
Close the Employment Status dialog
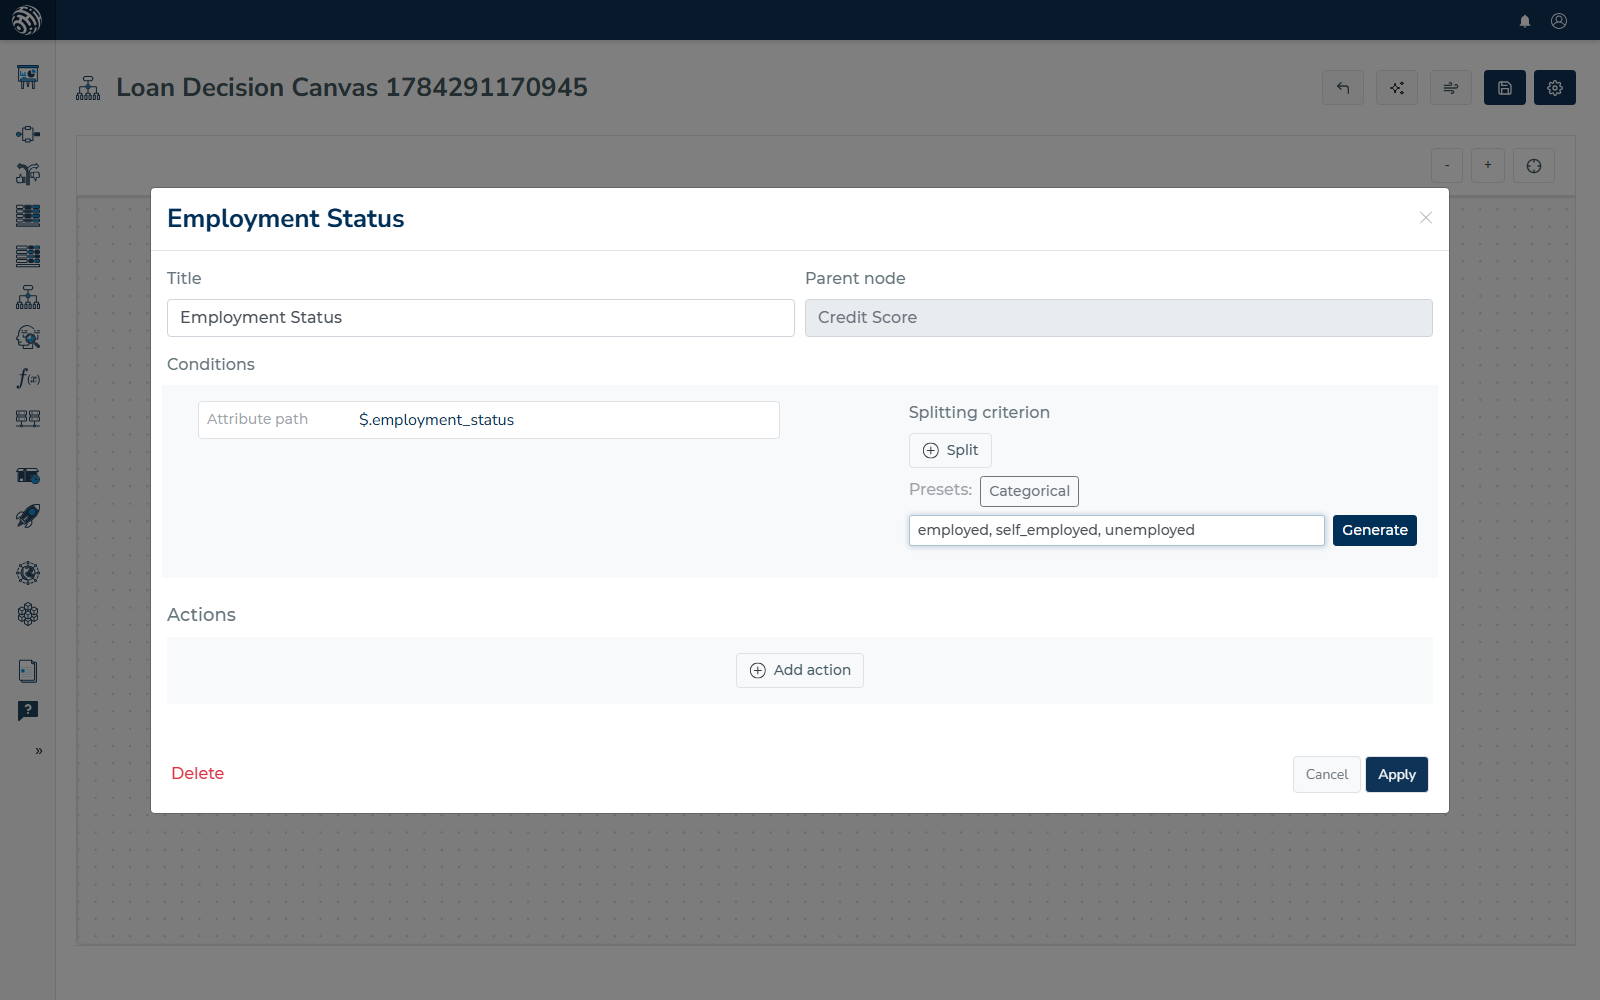click(1426, 218)
